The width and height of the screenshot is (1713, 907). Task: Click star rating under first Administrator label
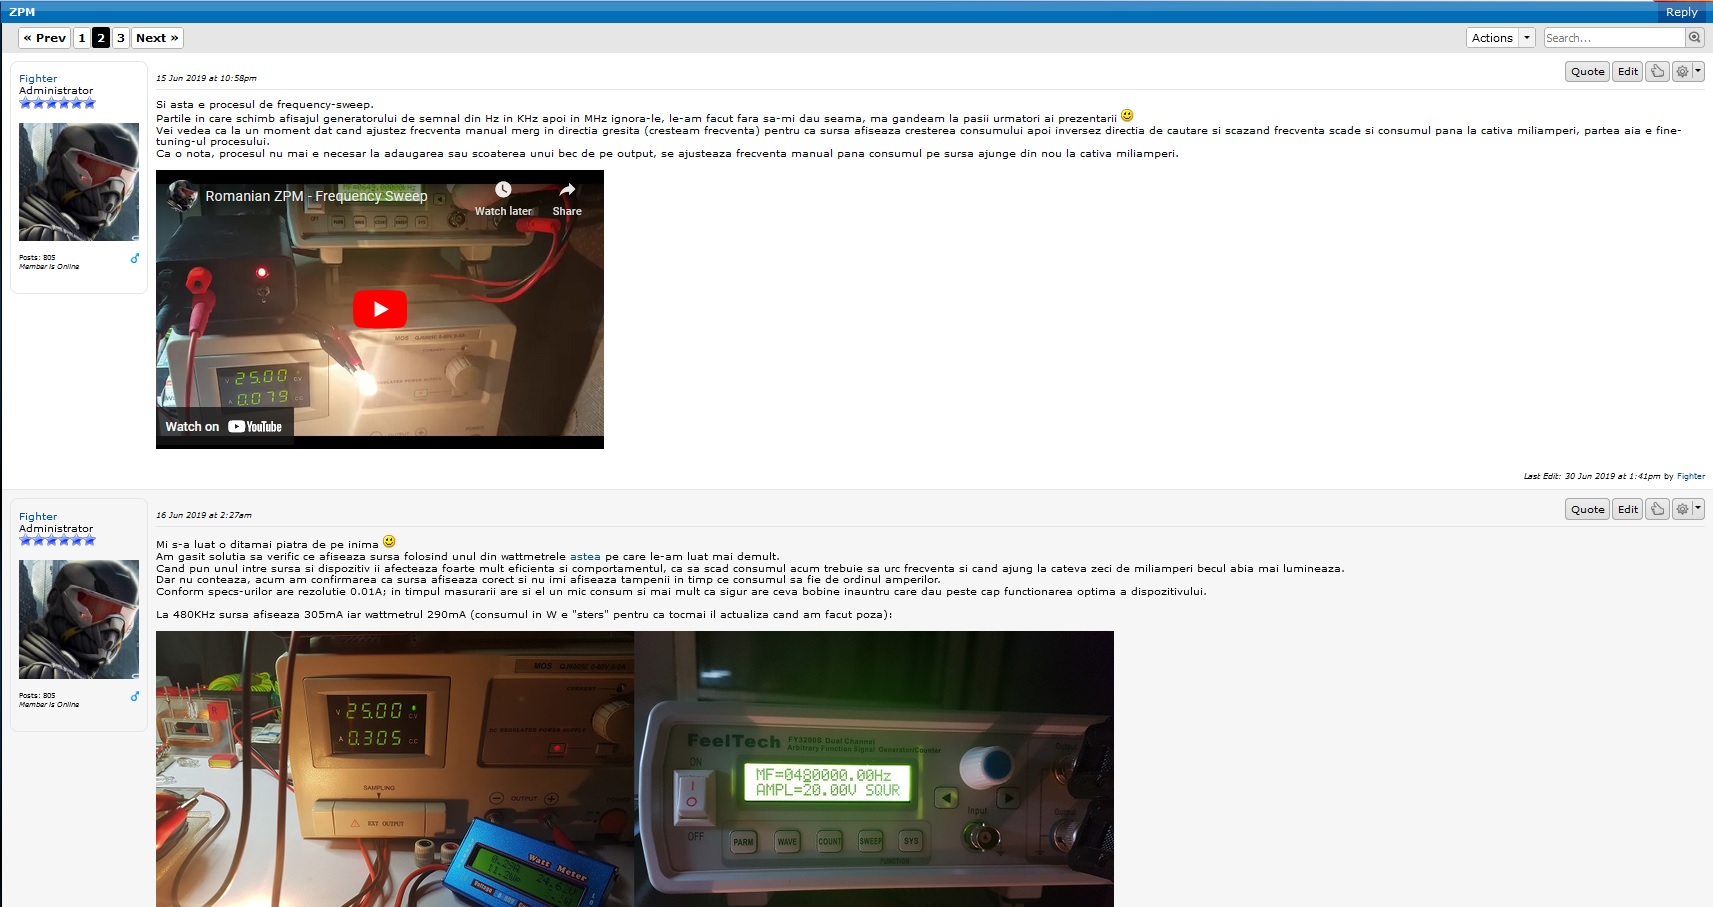coord(57,103)
